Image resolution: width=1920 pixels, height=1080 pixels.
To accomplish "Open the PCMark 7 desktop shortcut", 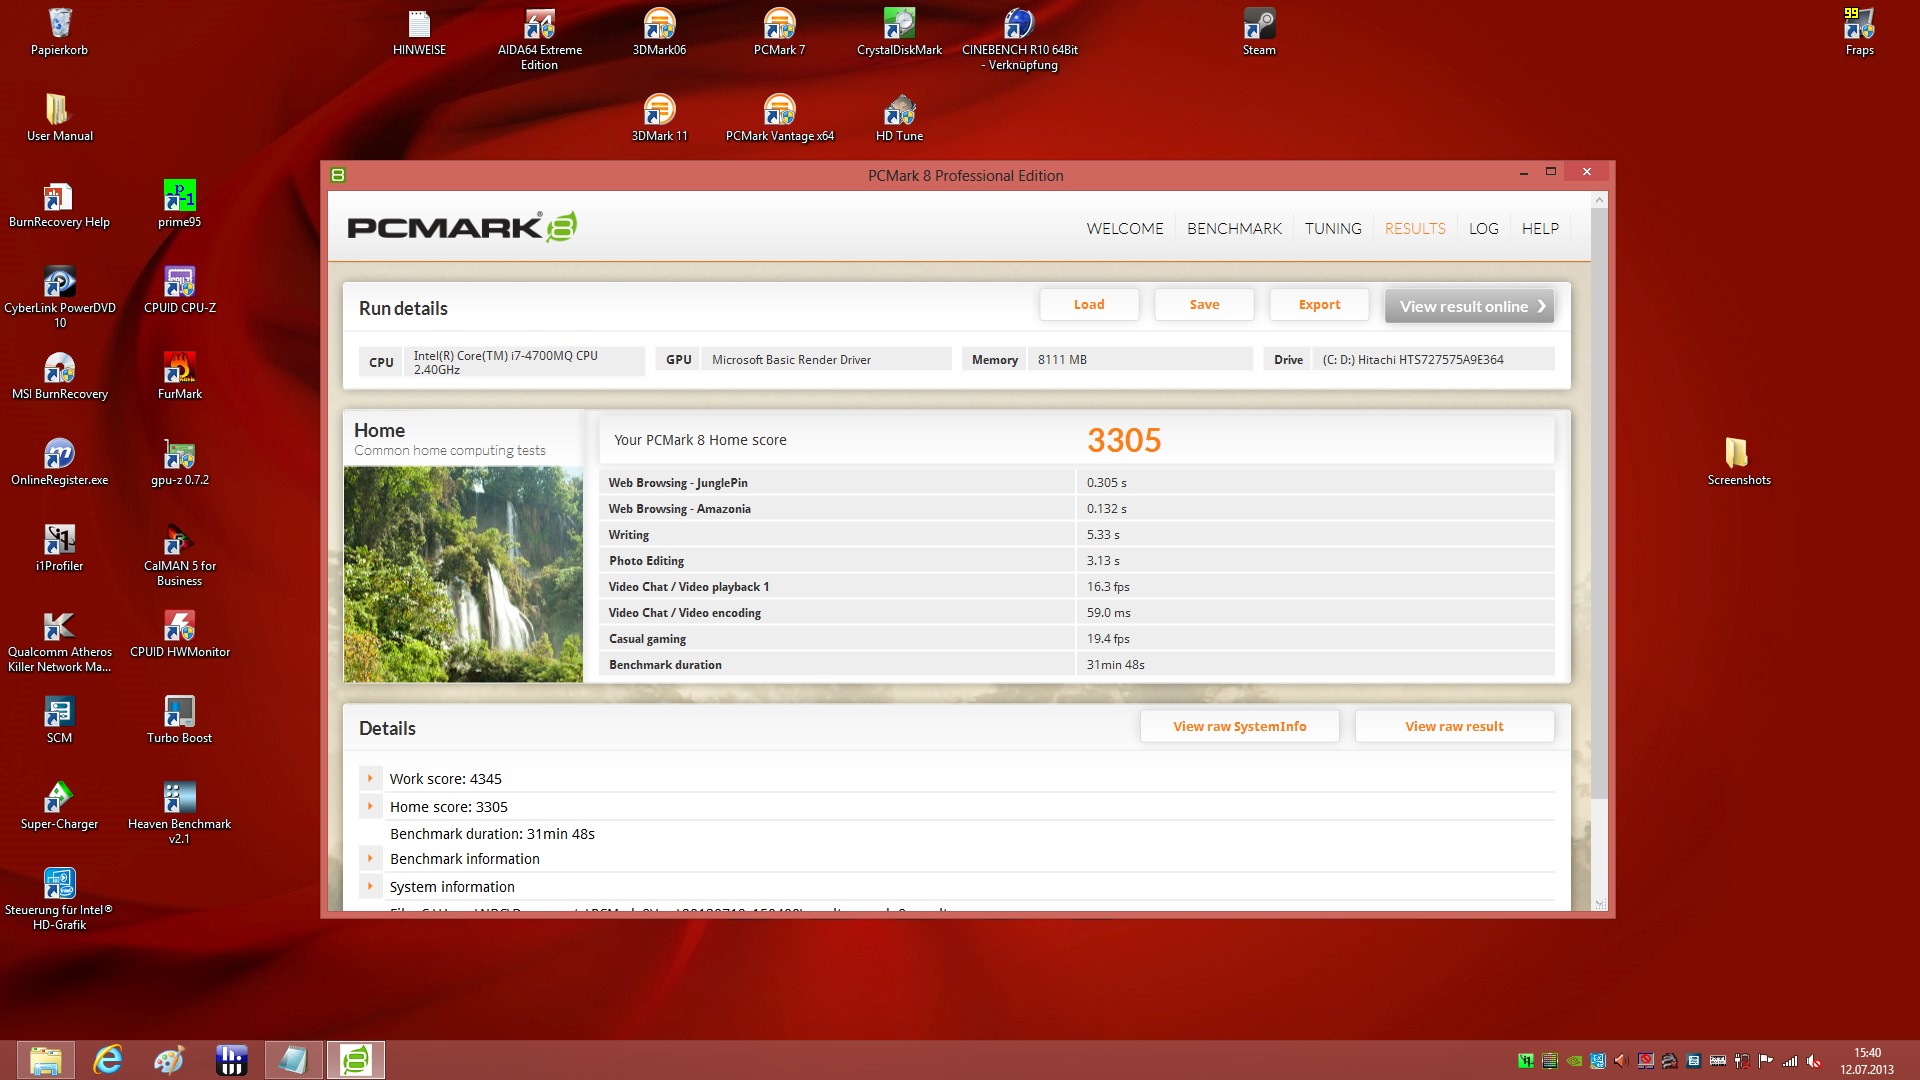I will click(x=779, y=32).
